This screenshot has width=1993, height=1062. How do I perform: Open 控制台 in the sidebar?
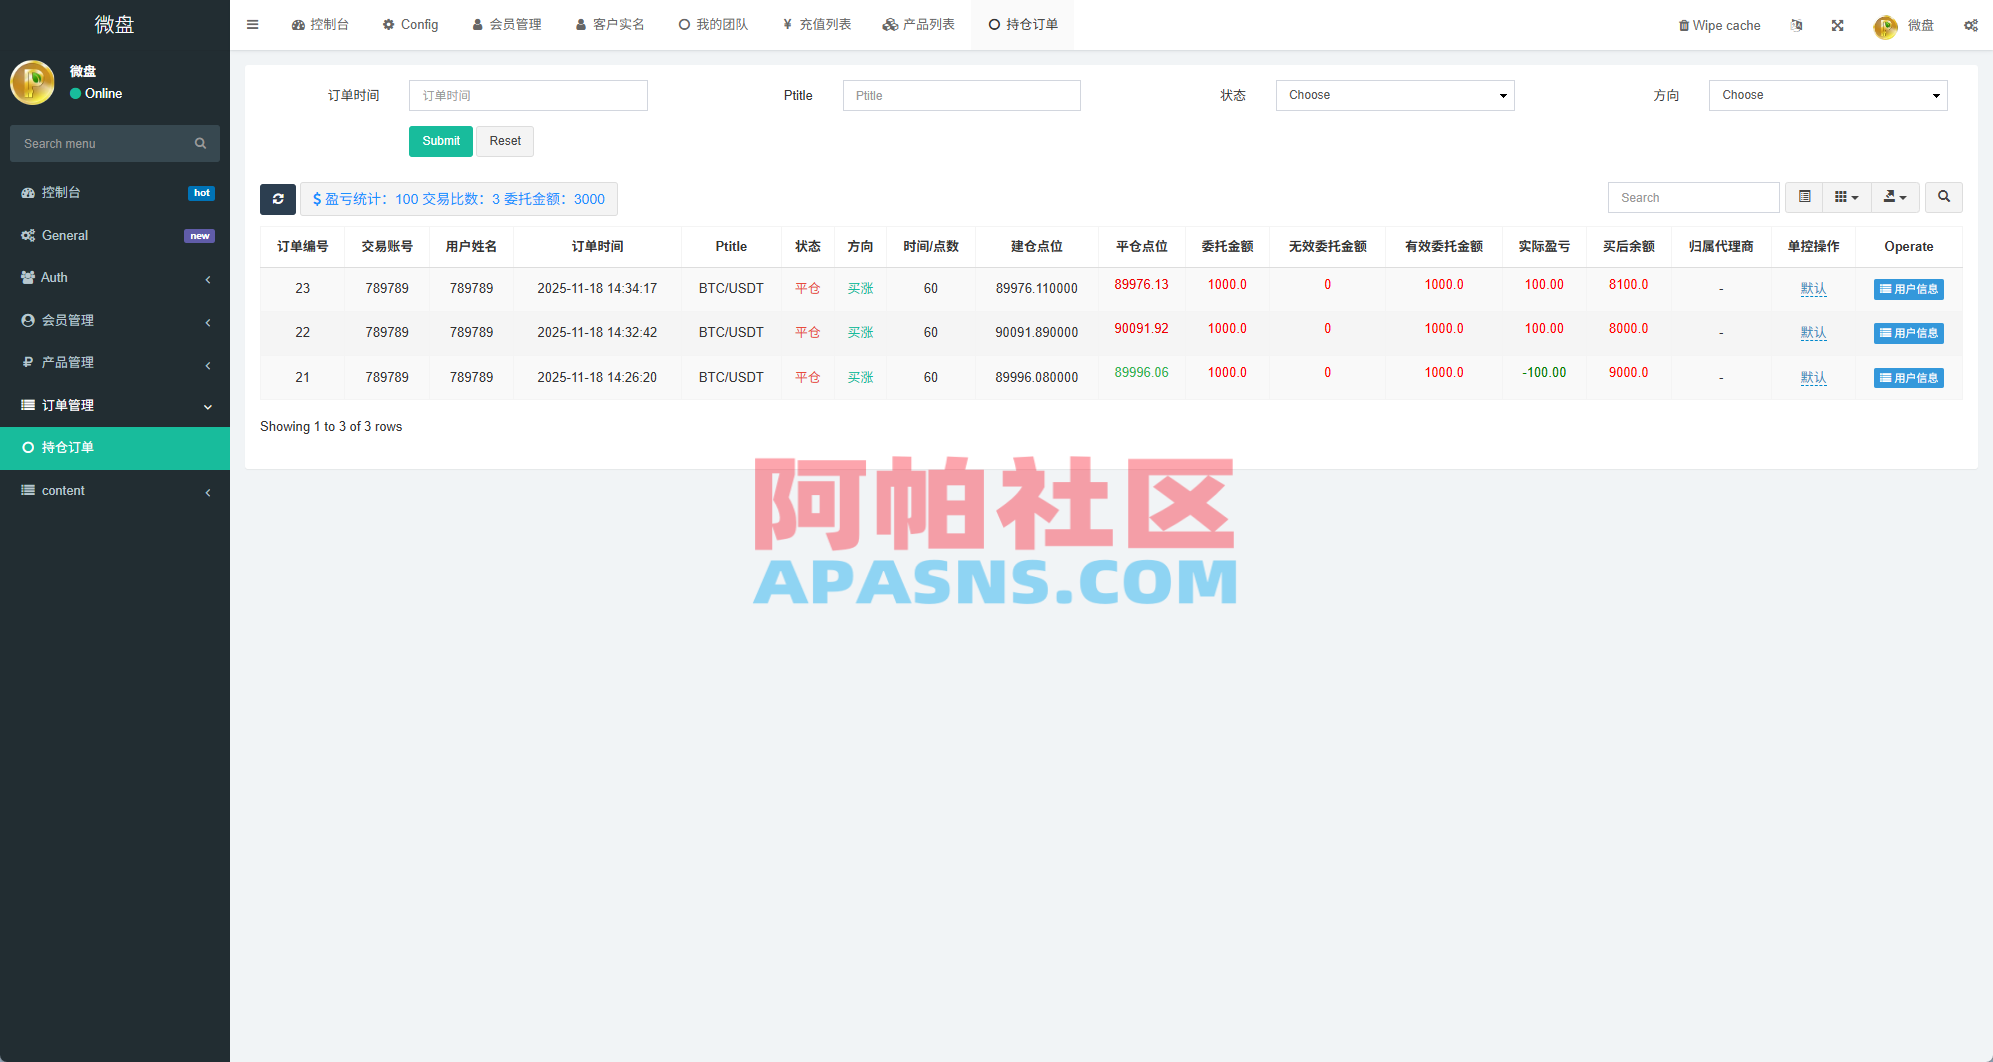[x=115, y=192]
